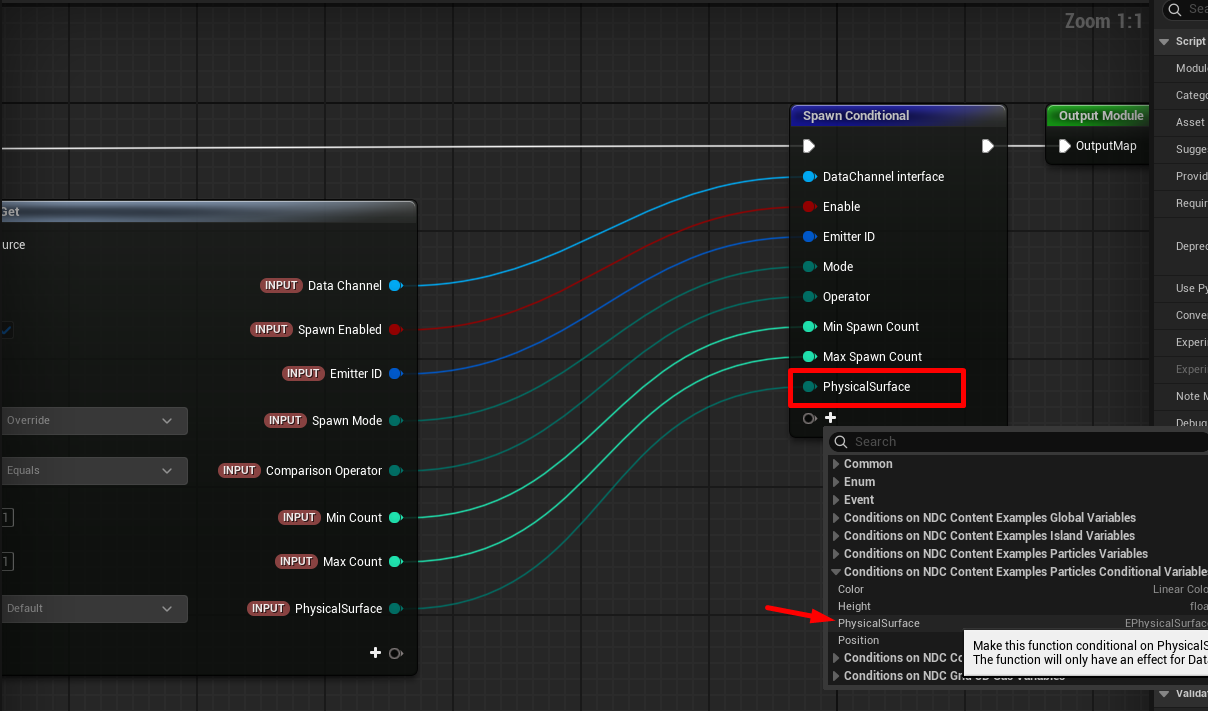Select the Spawn Mode output pin

click(x=395, y=421)
